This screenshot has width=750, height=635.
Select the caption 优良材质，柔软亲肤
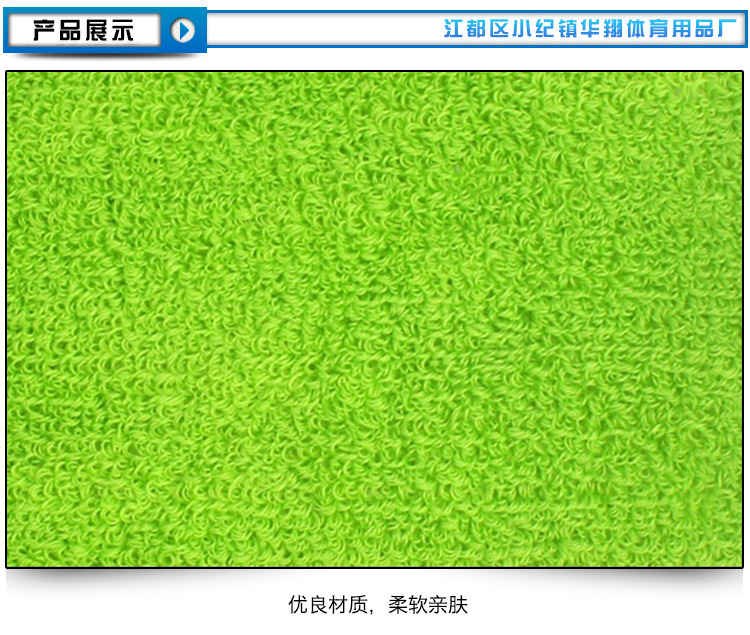coord(378,605)
